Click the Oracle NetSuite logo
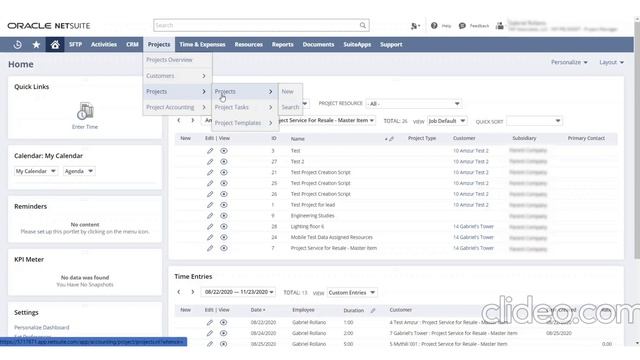 49,26
